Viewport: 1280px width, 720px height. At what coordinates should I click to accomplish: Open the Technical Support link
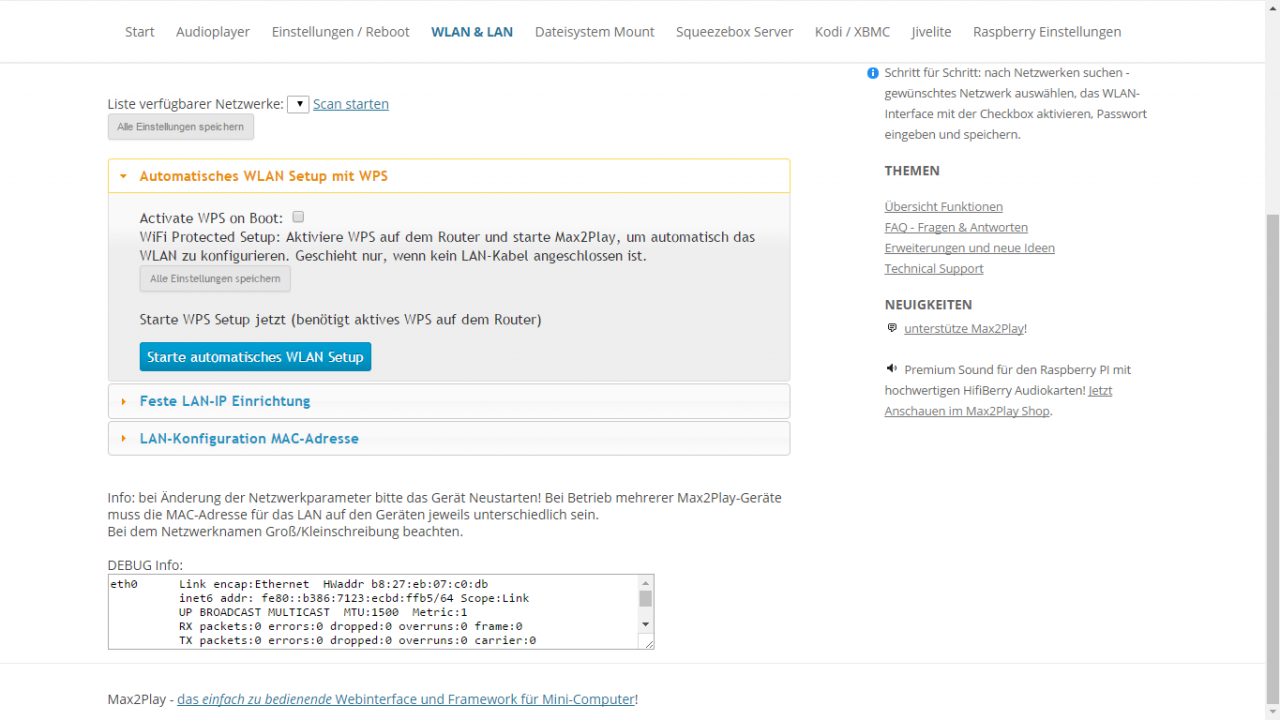(x=934, y=269)
